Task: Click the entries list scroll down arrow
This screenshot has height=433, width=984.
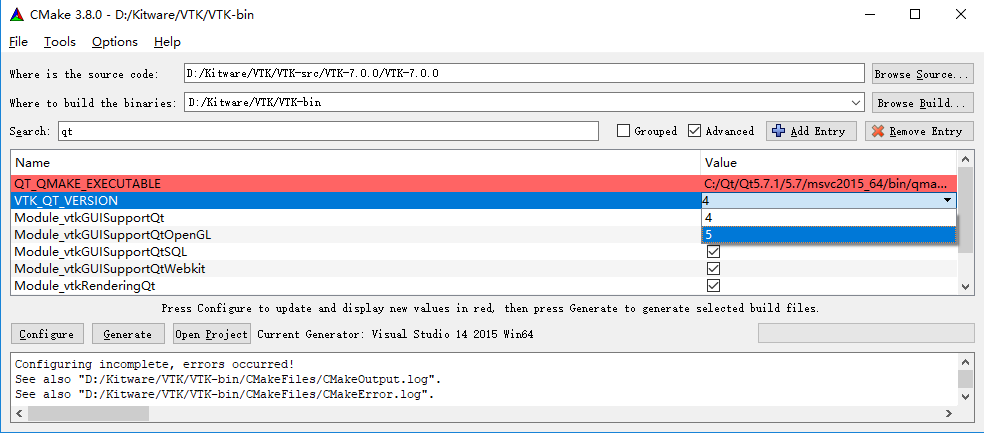Action: tap(966, 287)
